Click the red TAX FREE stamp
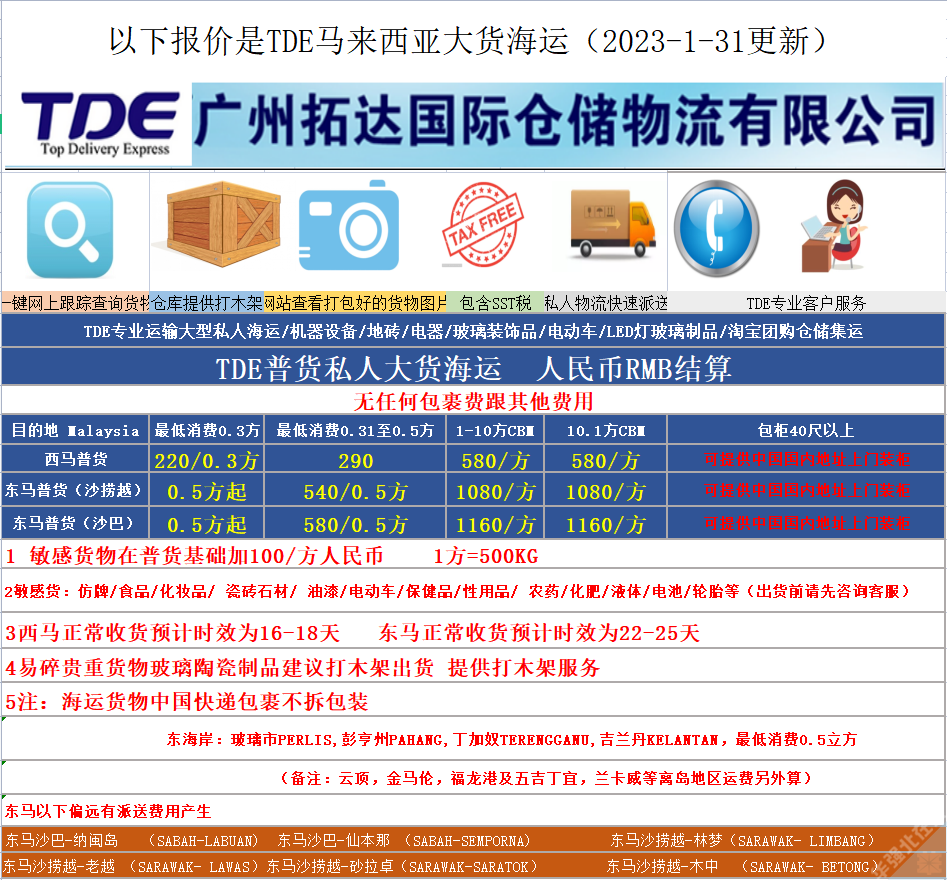Image resolution: width=947 pixels, height=880 pixels. point(482,225)
